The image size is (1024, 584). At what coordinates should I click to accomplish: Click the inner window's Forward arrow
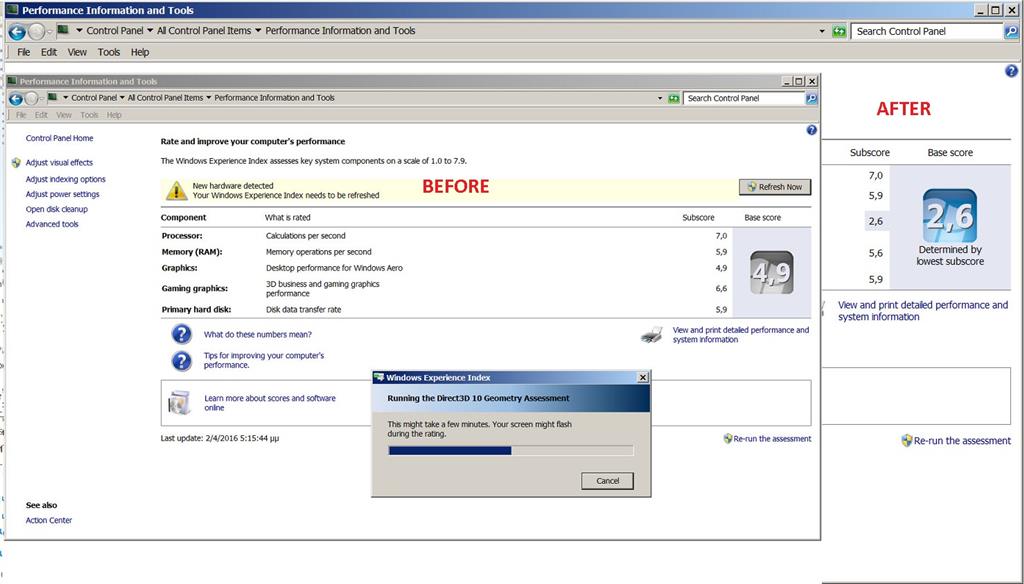[31, 99]
